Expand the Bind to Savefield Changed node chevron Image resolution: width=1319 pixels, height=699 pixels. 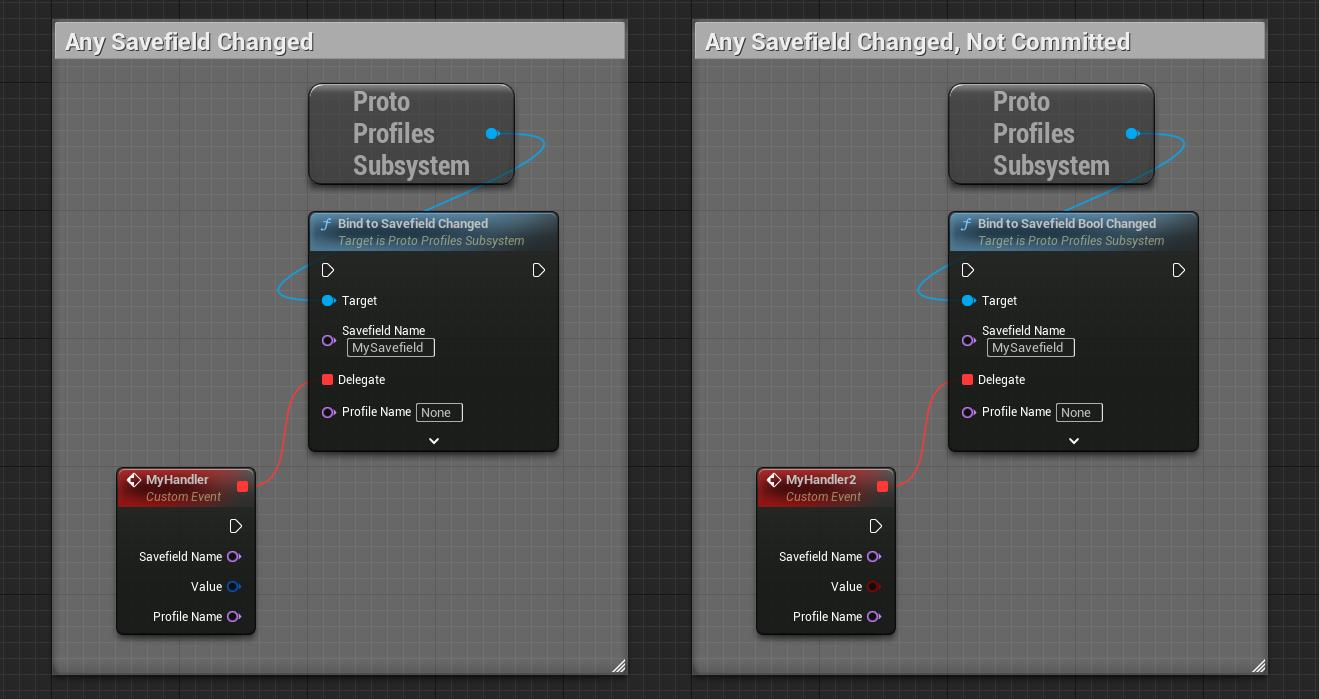[434, 440]
